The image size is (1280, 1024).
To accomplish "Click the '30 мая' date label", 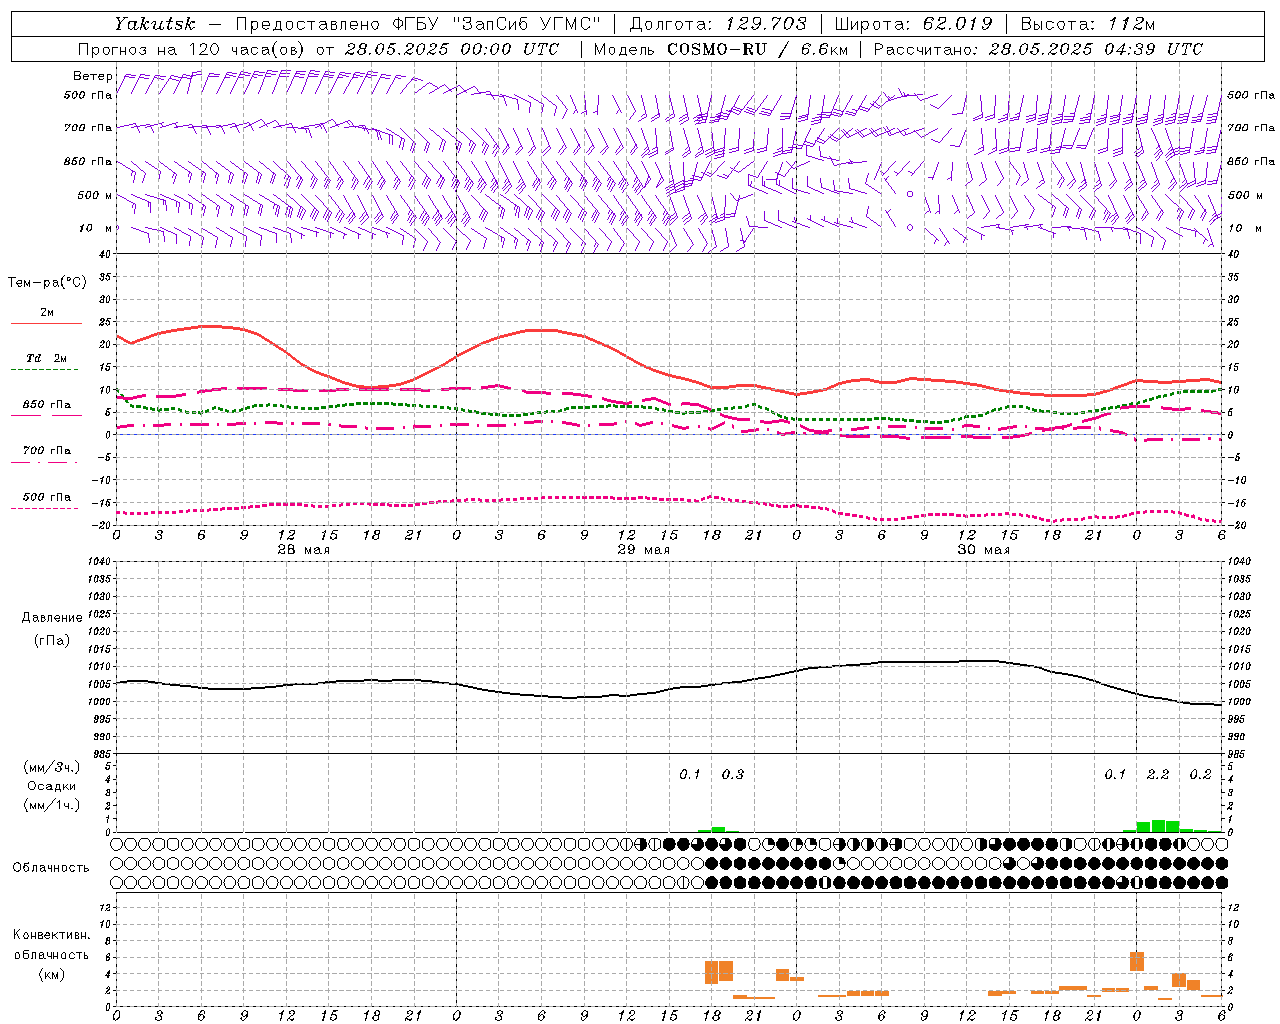I will click(983, 550).
